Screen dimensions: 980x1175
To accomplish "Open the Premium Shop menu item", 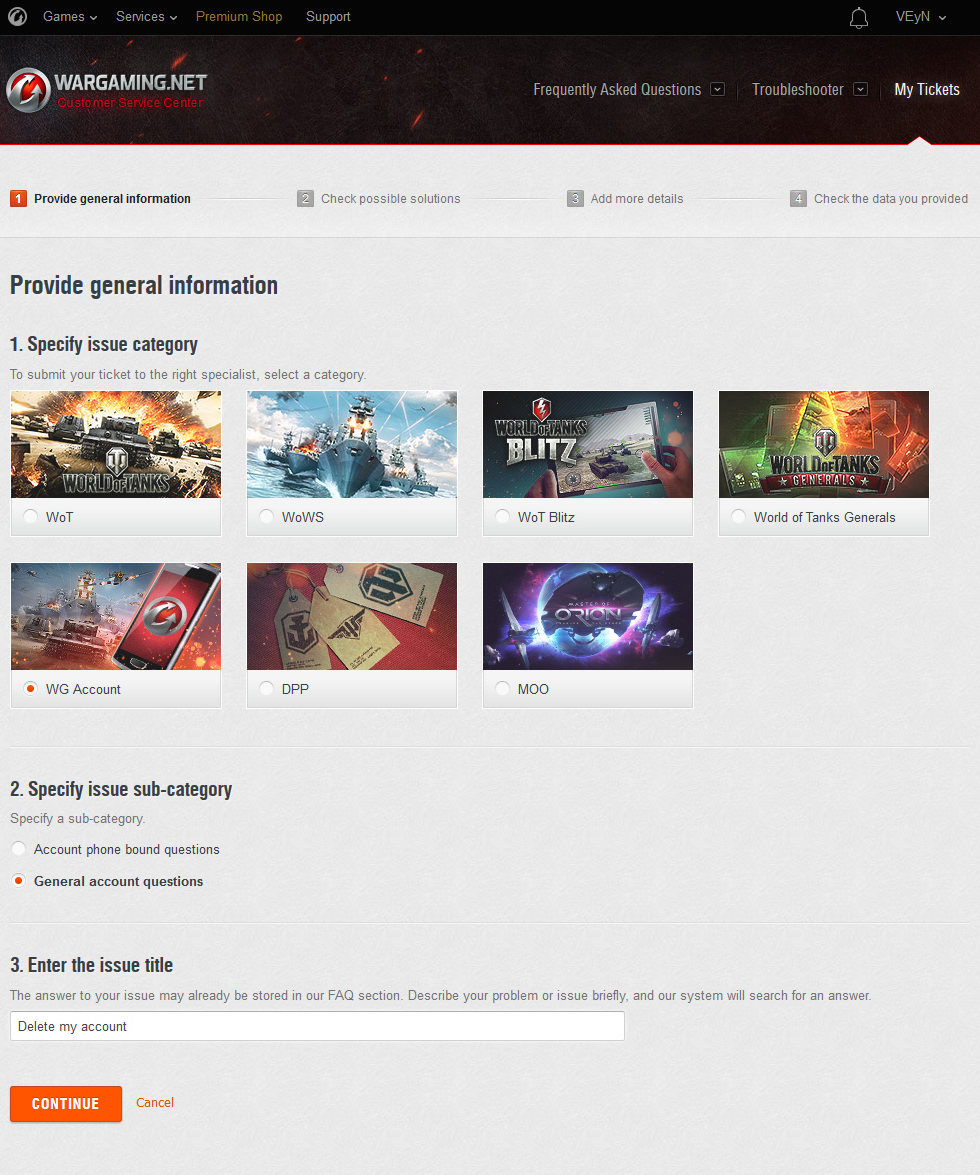I will pyautogui.click(x=239, y=17).
